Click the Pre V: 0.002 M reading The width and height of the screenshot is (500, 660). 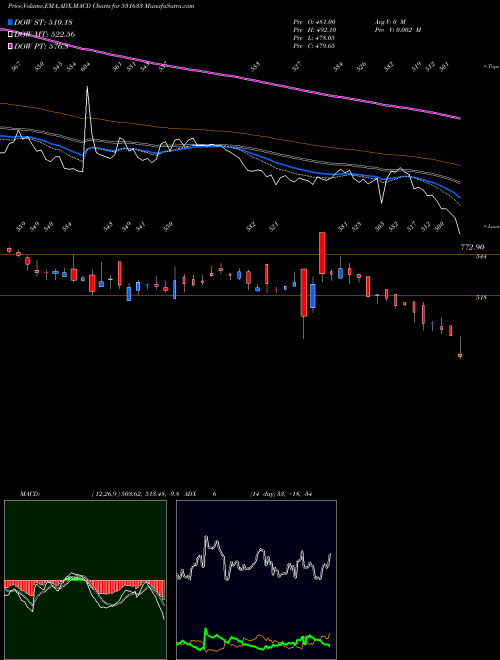tap(397, 30)
